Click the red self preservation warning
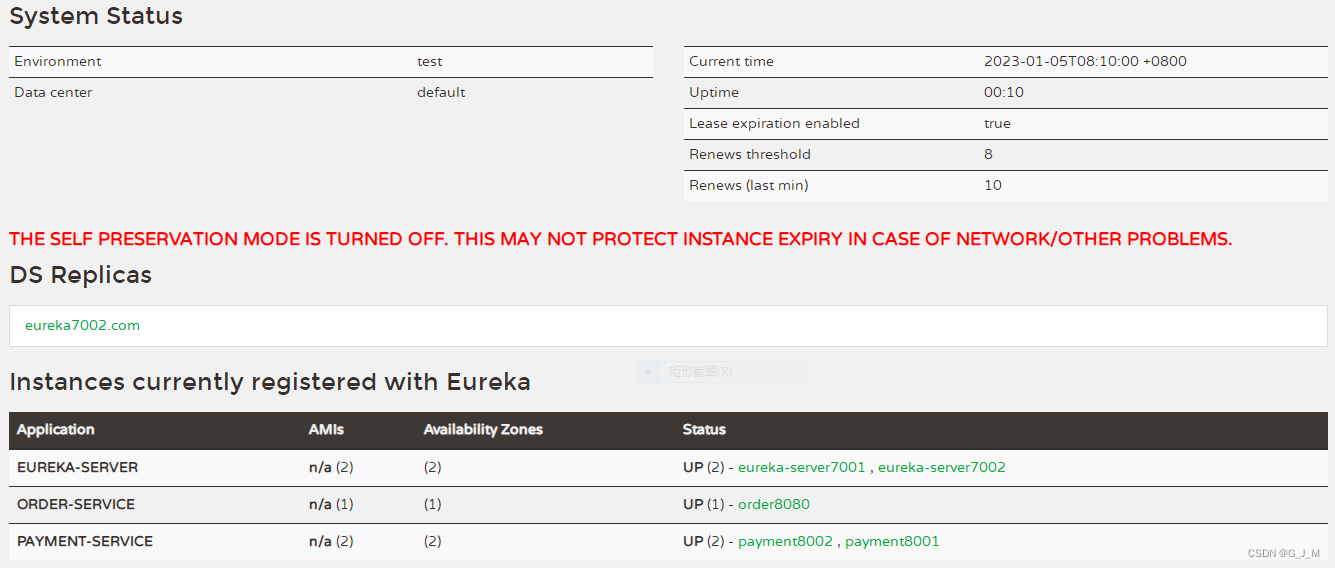 coord(620,239)
